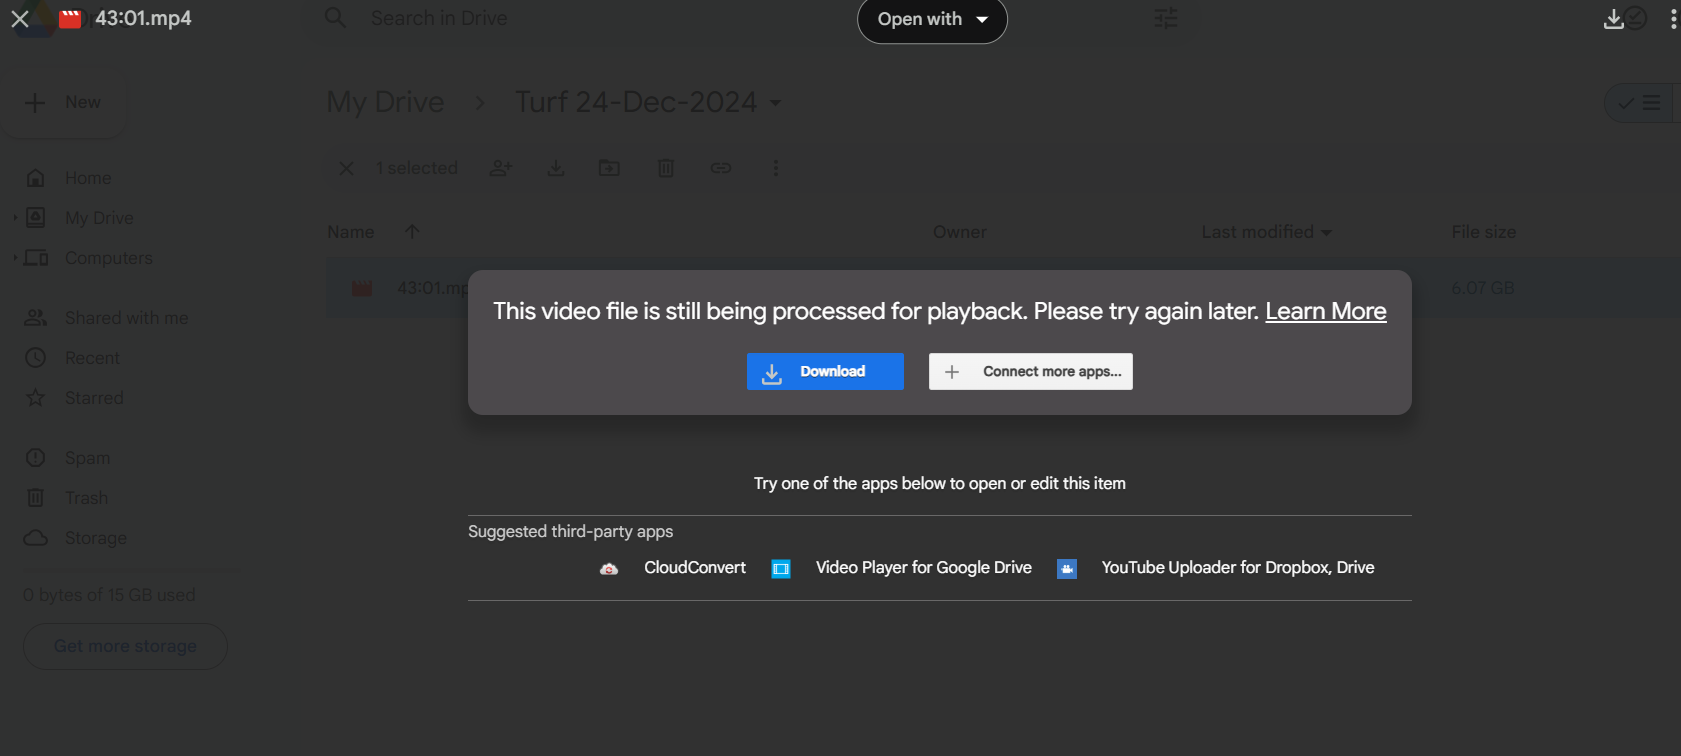Click the download icon in the top-right corner
This screenshot has height=756, width=1681.
(x=1613, y=19)
